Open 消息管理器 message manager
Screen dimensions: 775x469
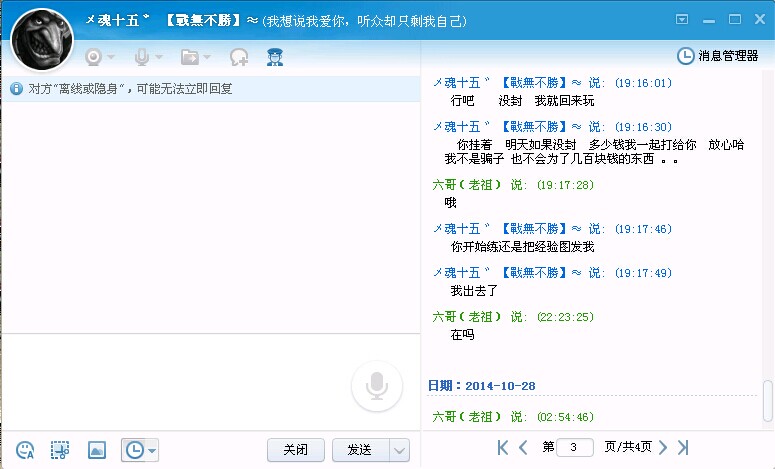coord(718,56)
